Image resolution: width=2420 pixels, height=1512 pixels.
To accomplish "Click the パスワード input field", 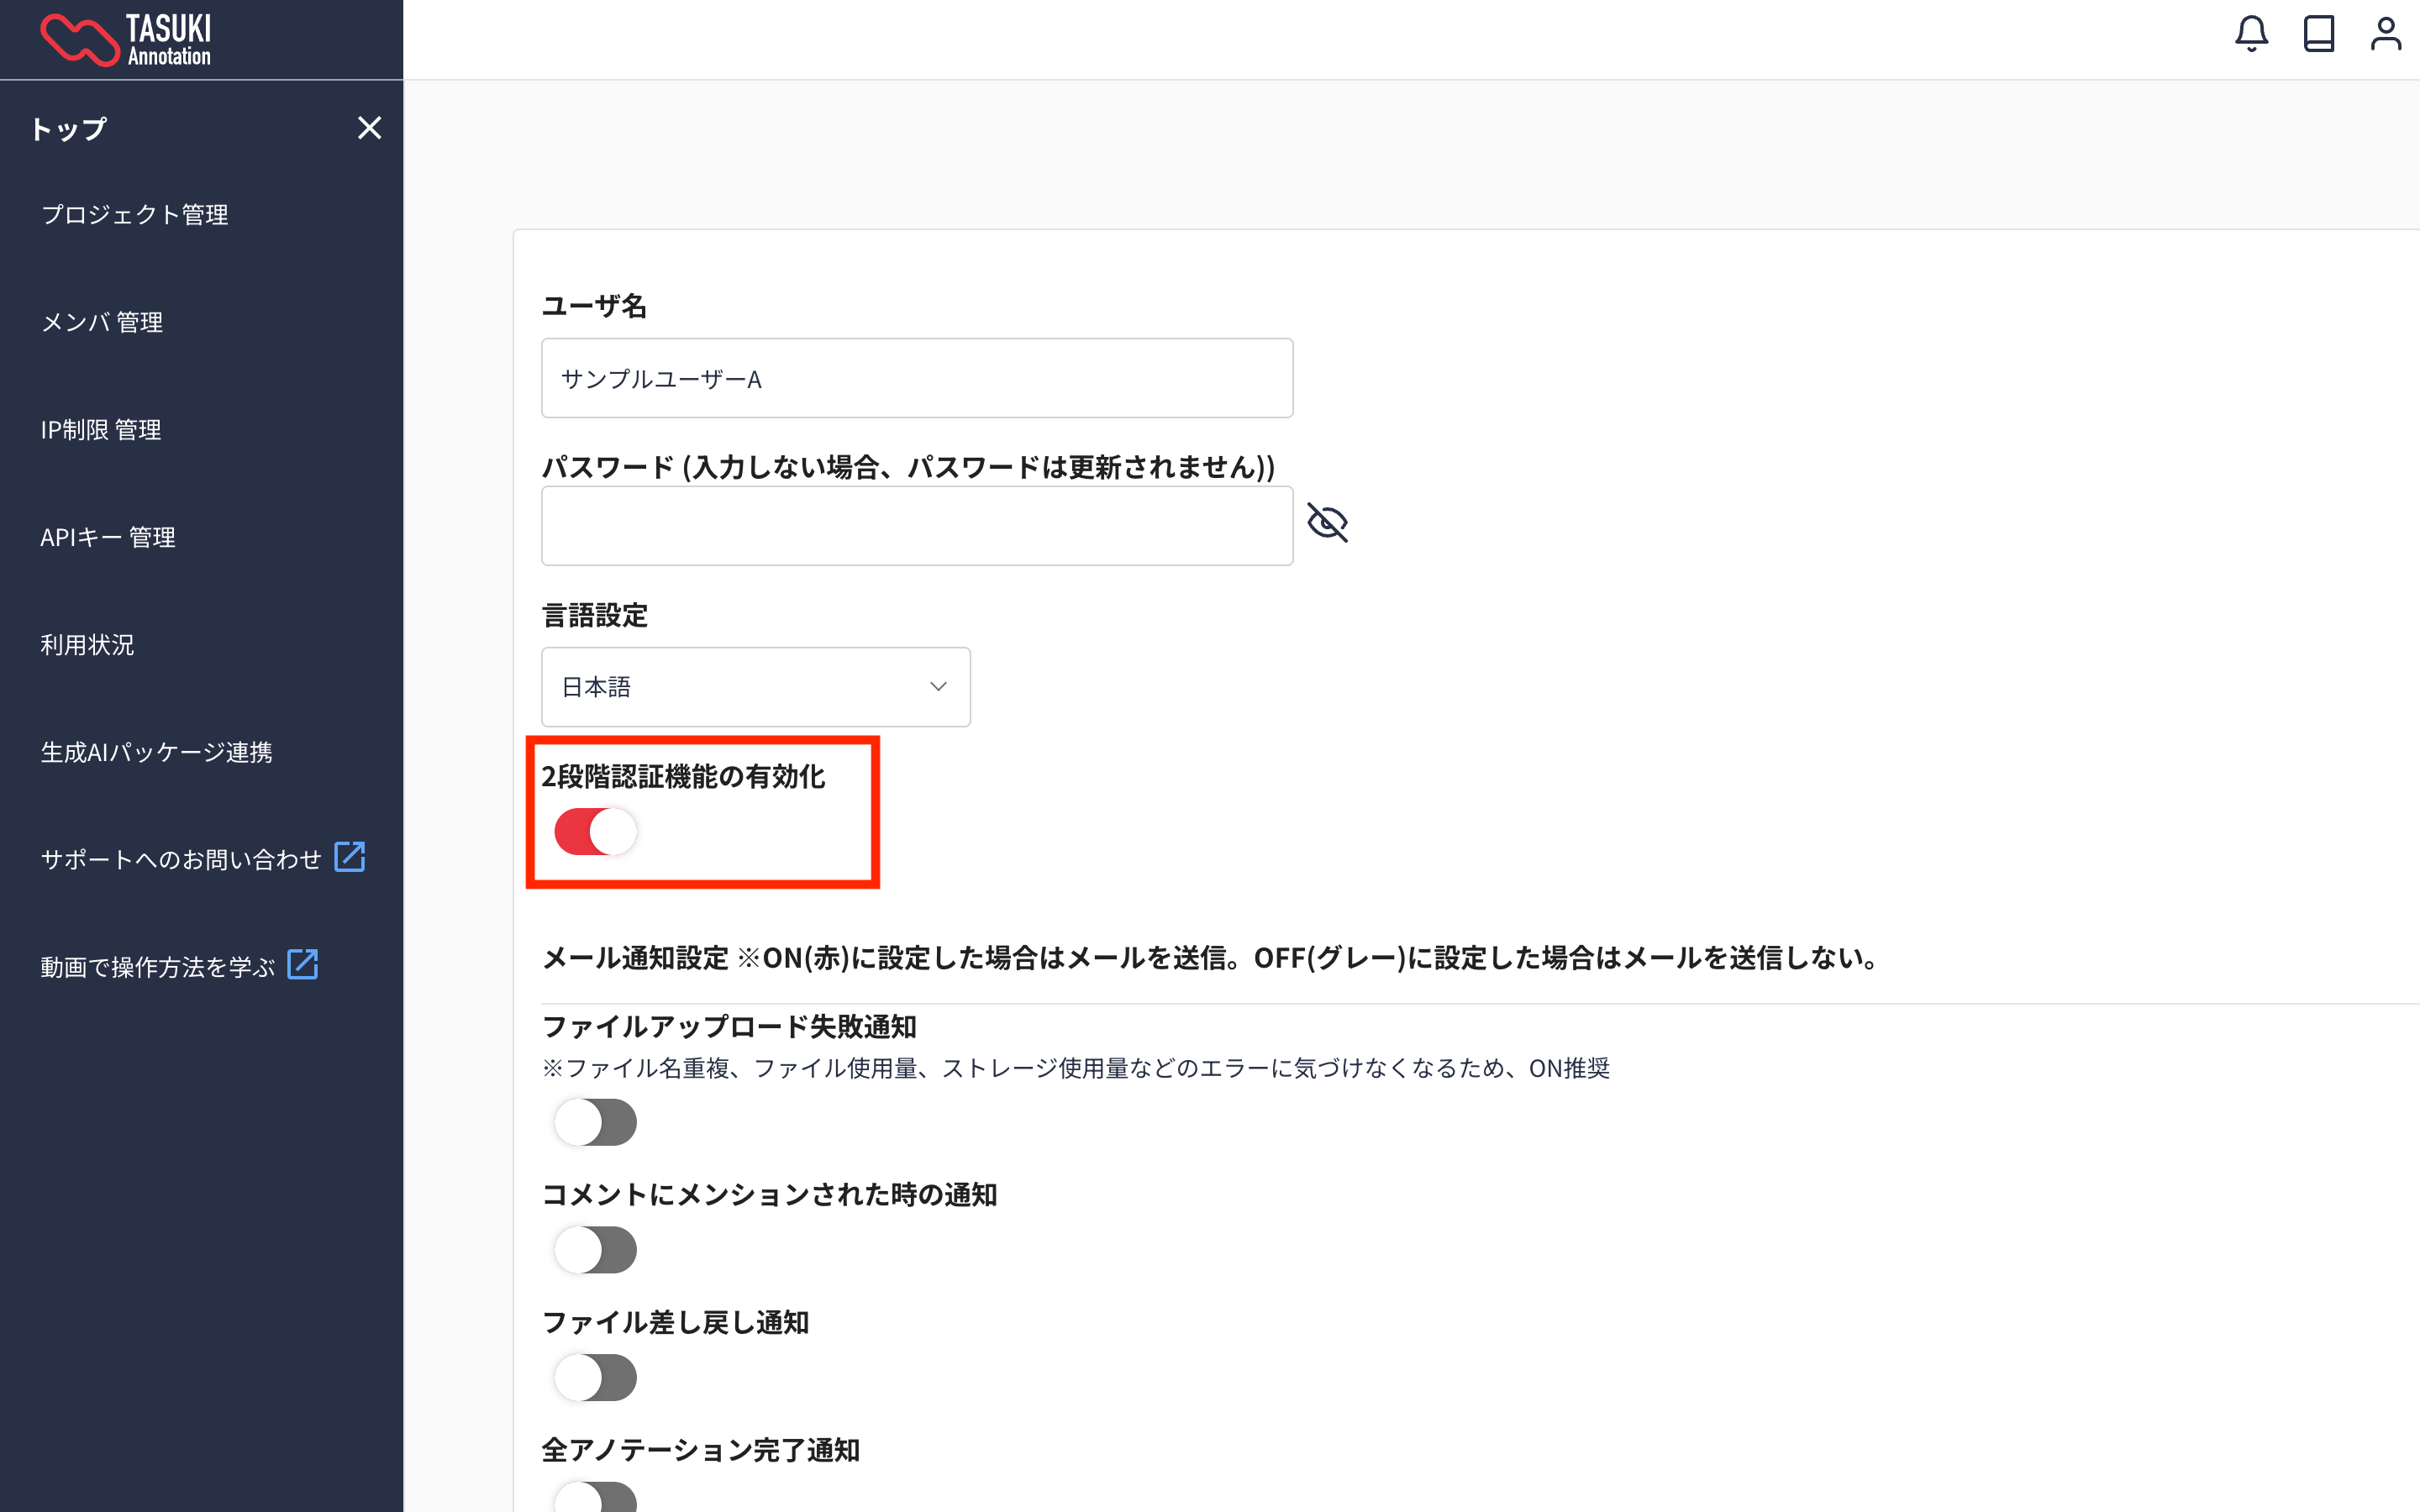I will 916,526.
